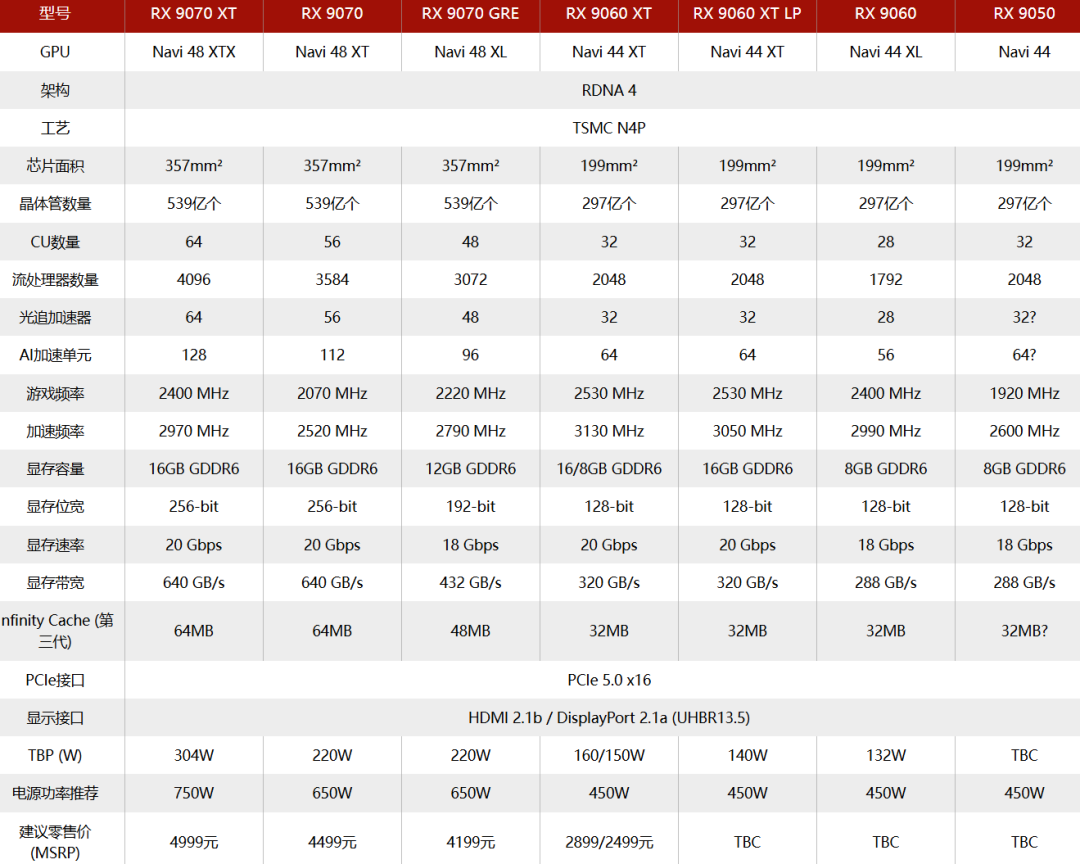Image resolution: width=1080 pixels, height=864 pixels.
Task: Click the 304W TBP value
Action: (194, 756)
